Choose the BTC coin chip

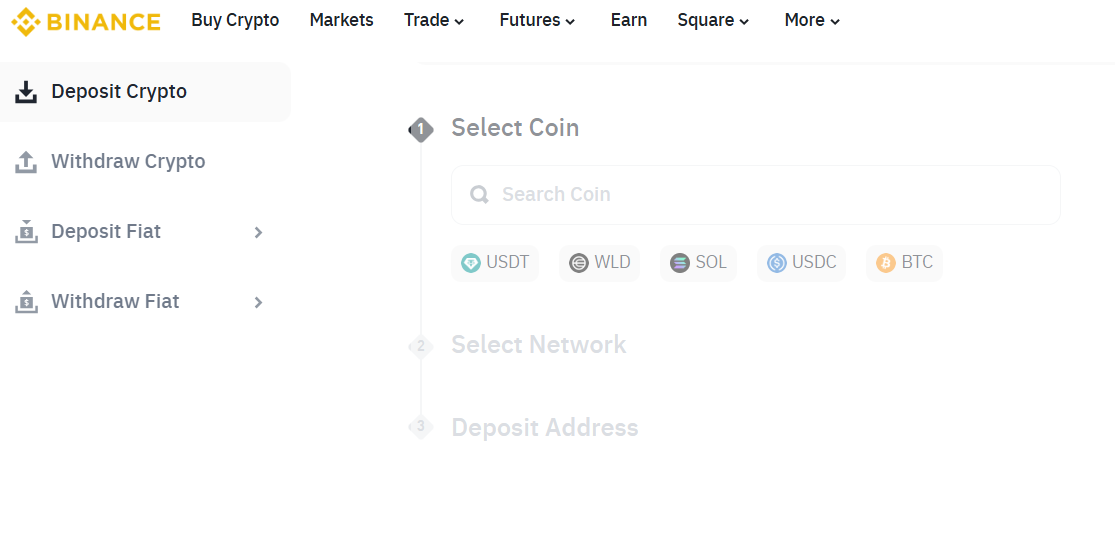click(905, 263)
